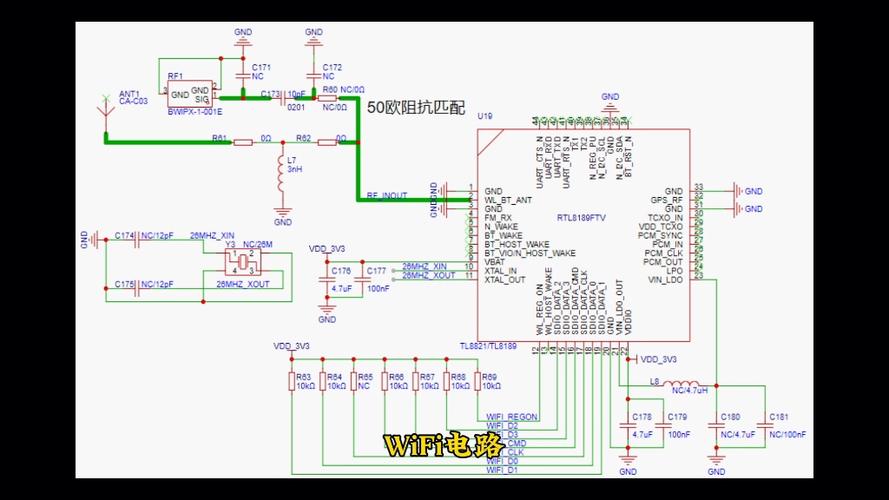
Task: Click the Y3 crystal symbol
Action: pos(243,261)
